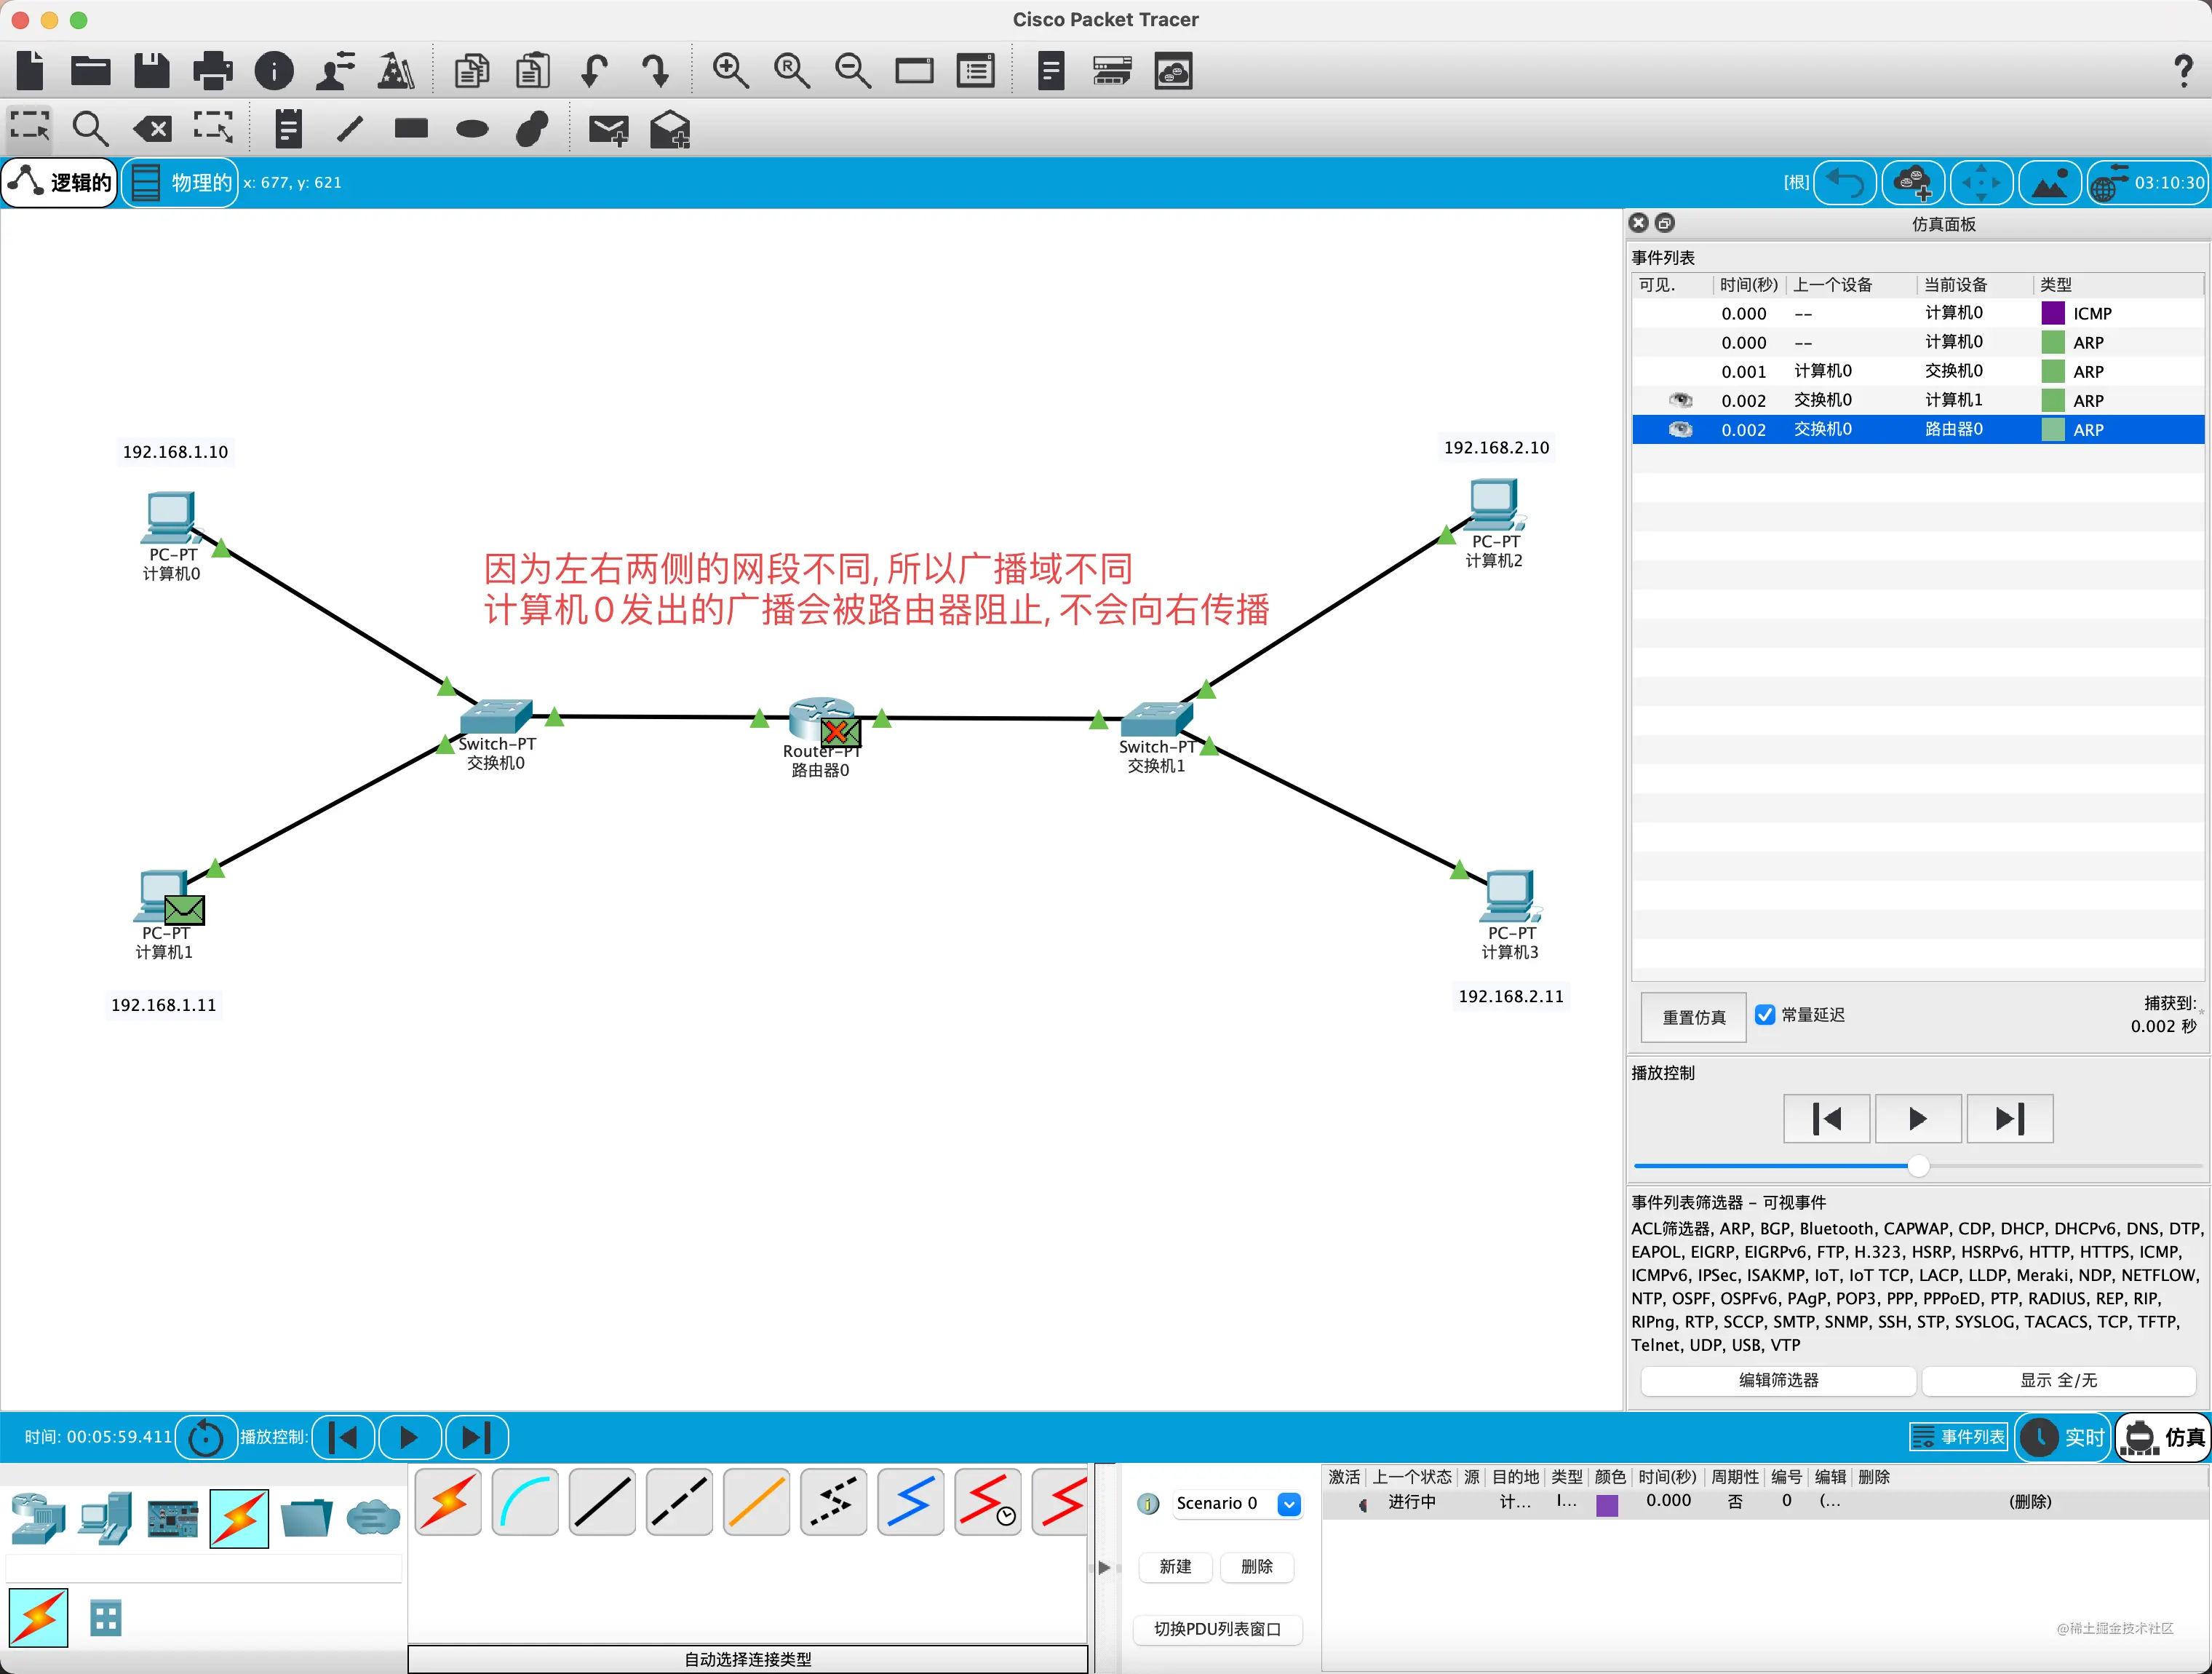Zoom in with the magnifier plus icon
Image resolution: width=2212 pixels, height=1674 pixels.
click(x=730, y=71)
